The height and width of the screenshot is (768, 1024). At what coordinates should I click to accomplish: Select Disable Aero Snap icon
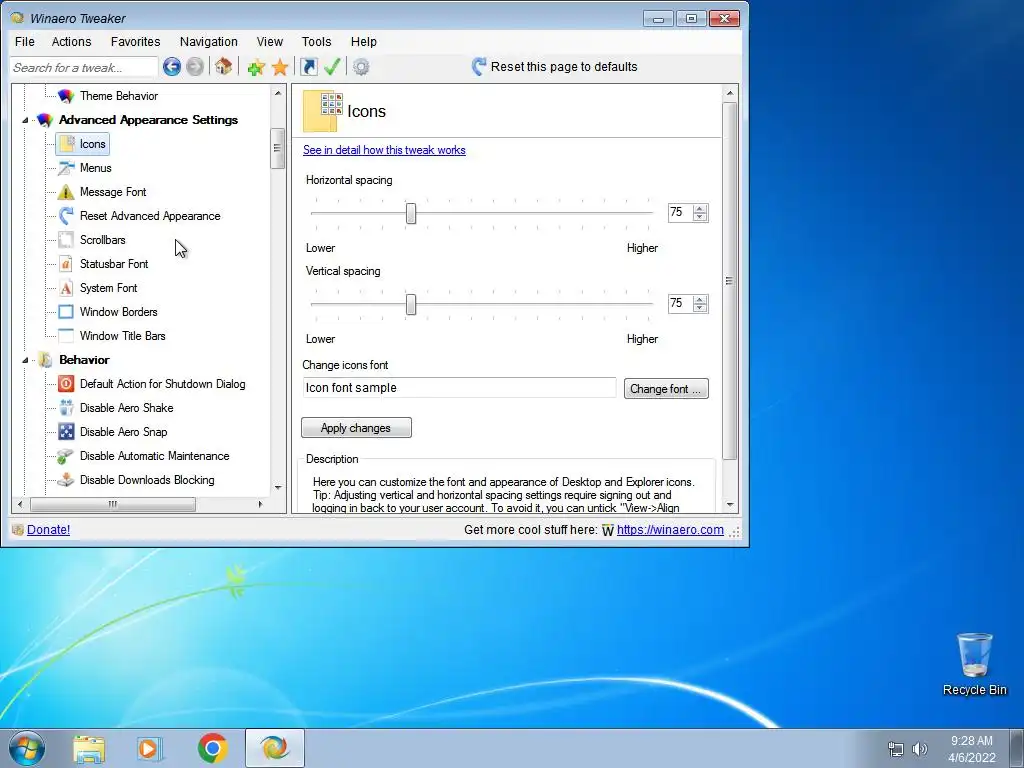(66, 432)
